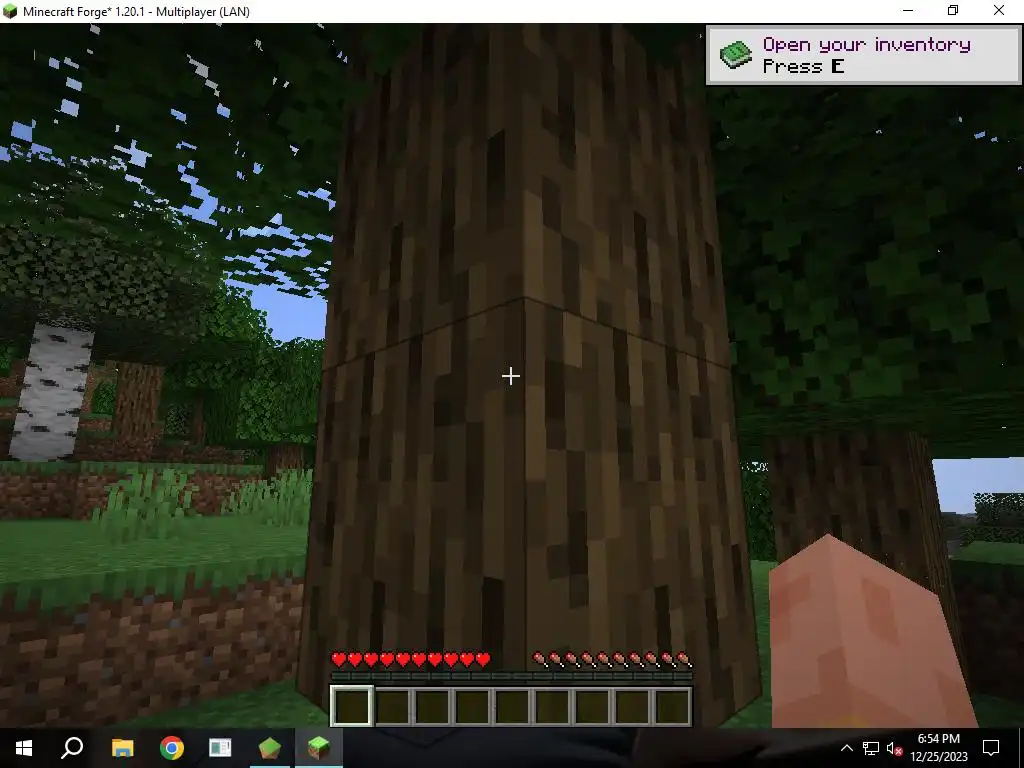The width and height of the screenshot is (1024, 768).
Task: Close the Minecraft Forge window
Action: (x=999, y=10)
